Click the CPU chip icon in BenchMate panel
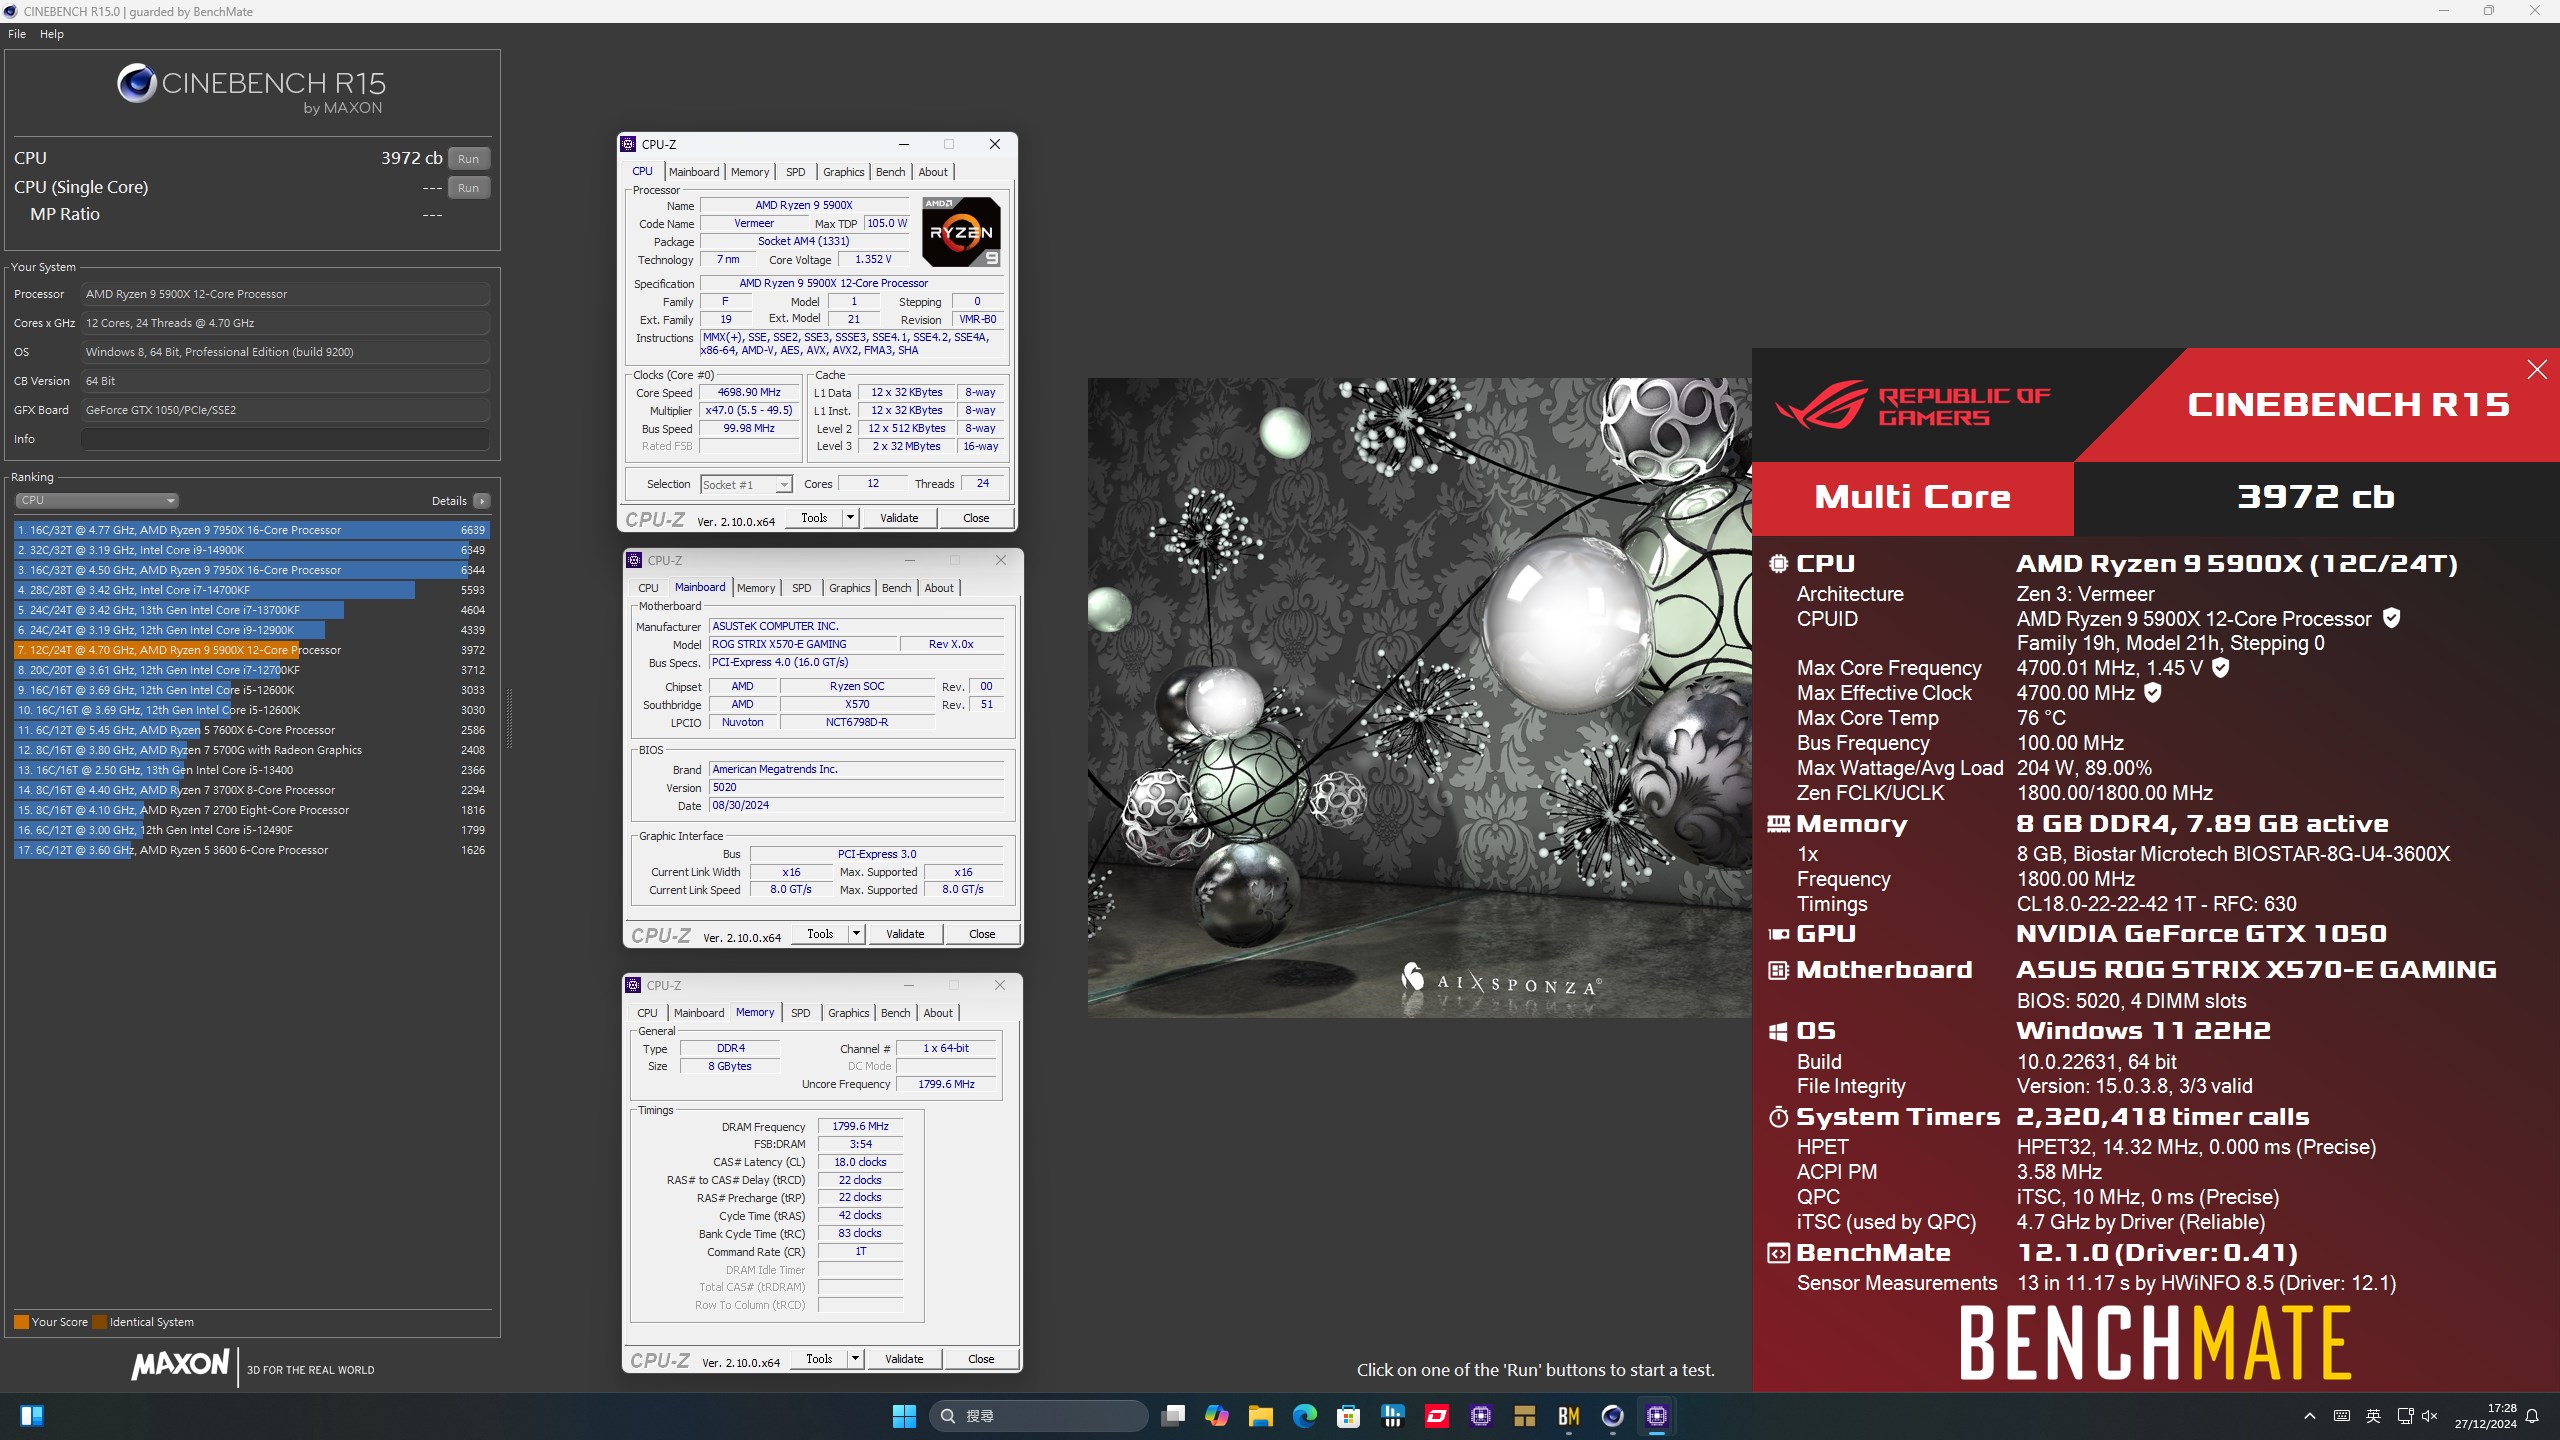Screen dimensions: 2560x1440 (1778, 564)
